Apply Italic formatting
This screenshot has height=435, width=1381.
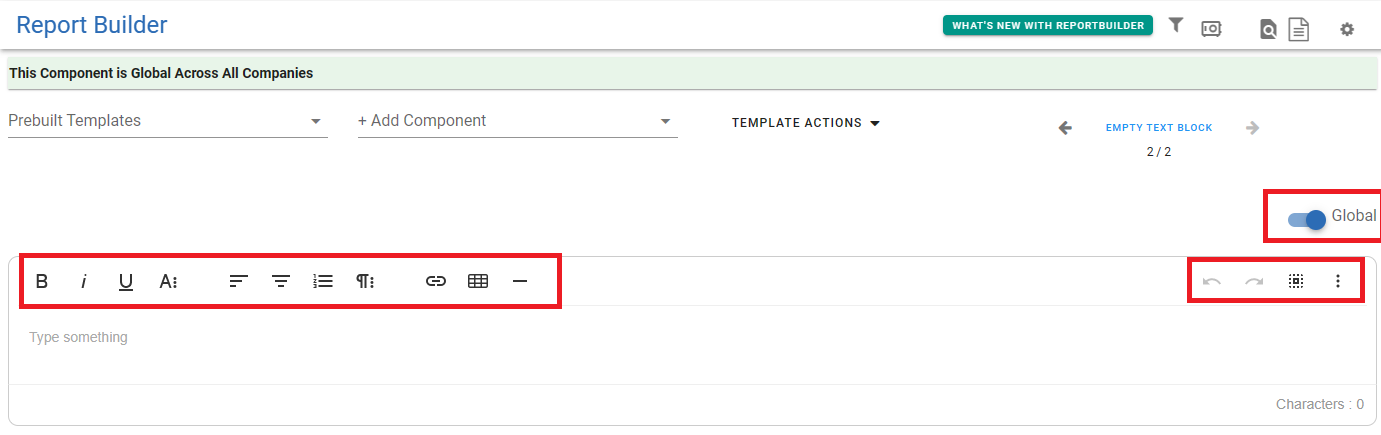point(84,282)
